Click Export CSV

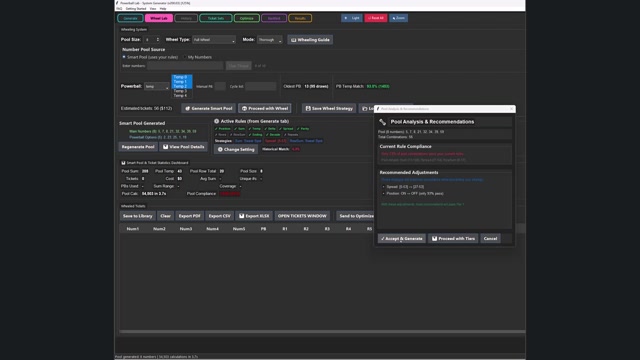[219, 216]
